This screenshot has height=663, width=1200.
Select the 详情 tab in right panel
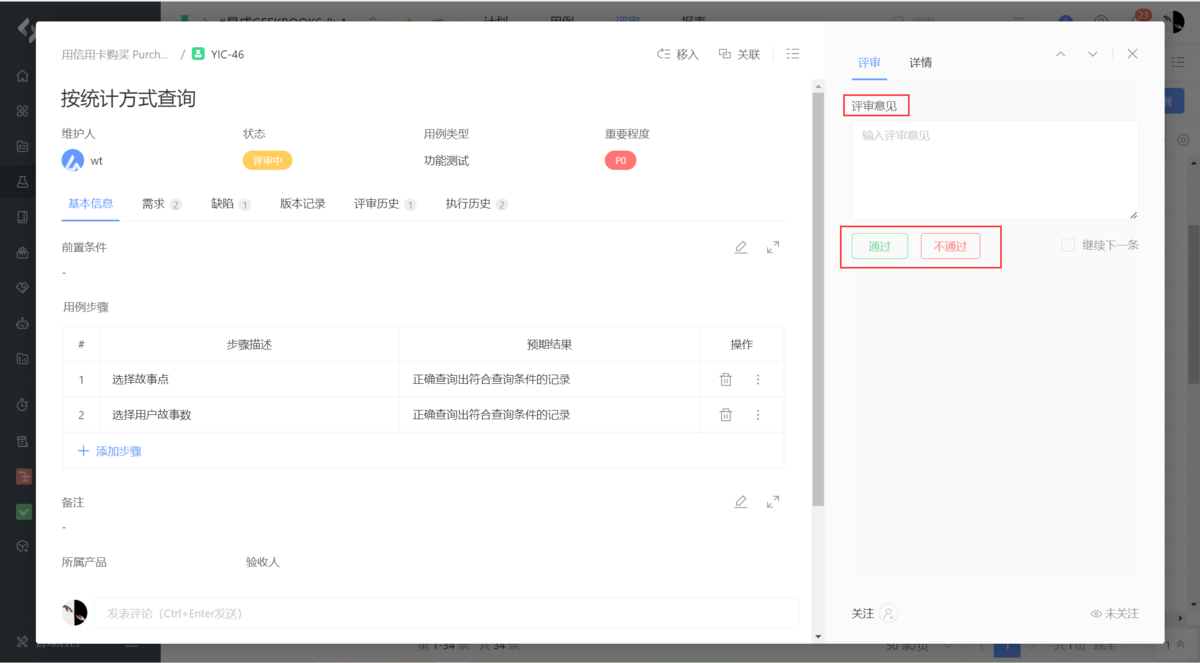920,62
